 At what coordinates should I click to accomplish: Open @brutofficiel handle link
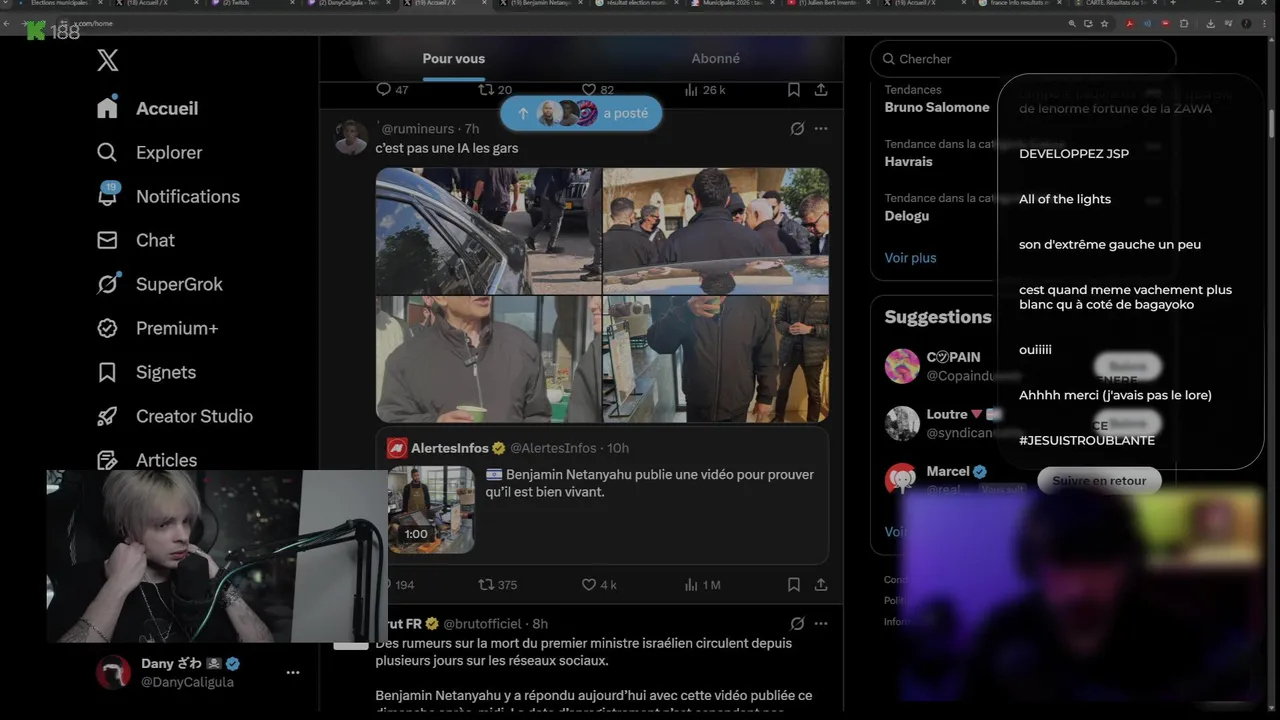point(482,623)
